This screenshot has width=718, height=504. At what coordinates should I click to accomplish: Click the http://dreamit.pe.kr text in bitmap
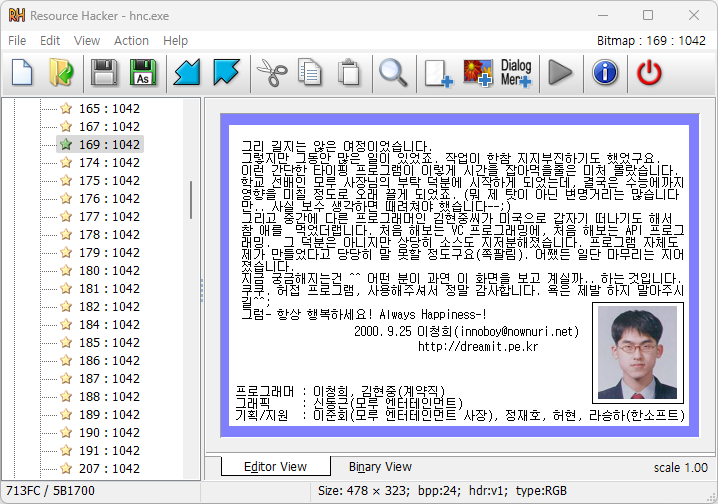coord(478,347)
